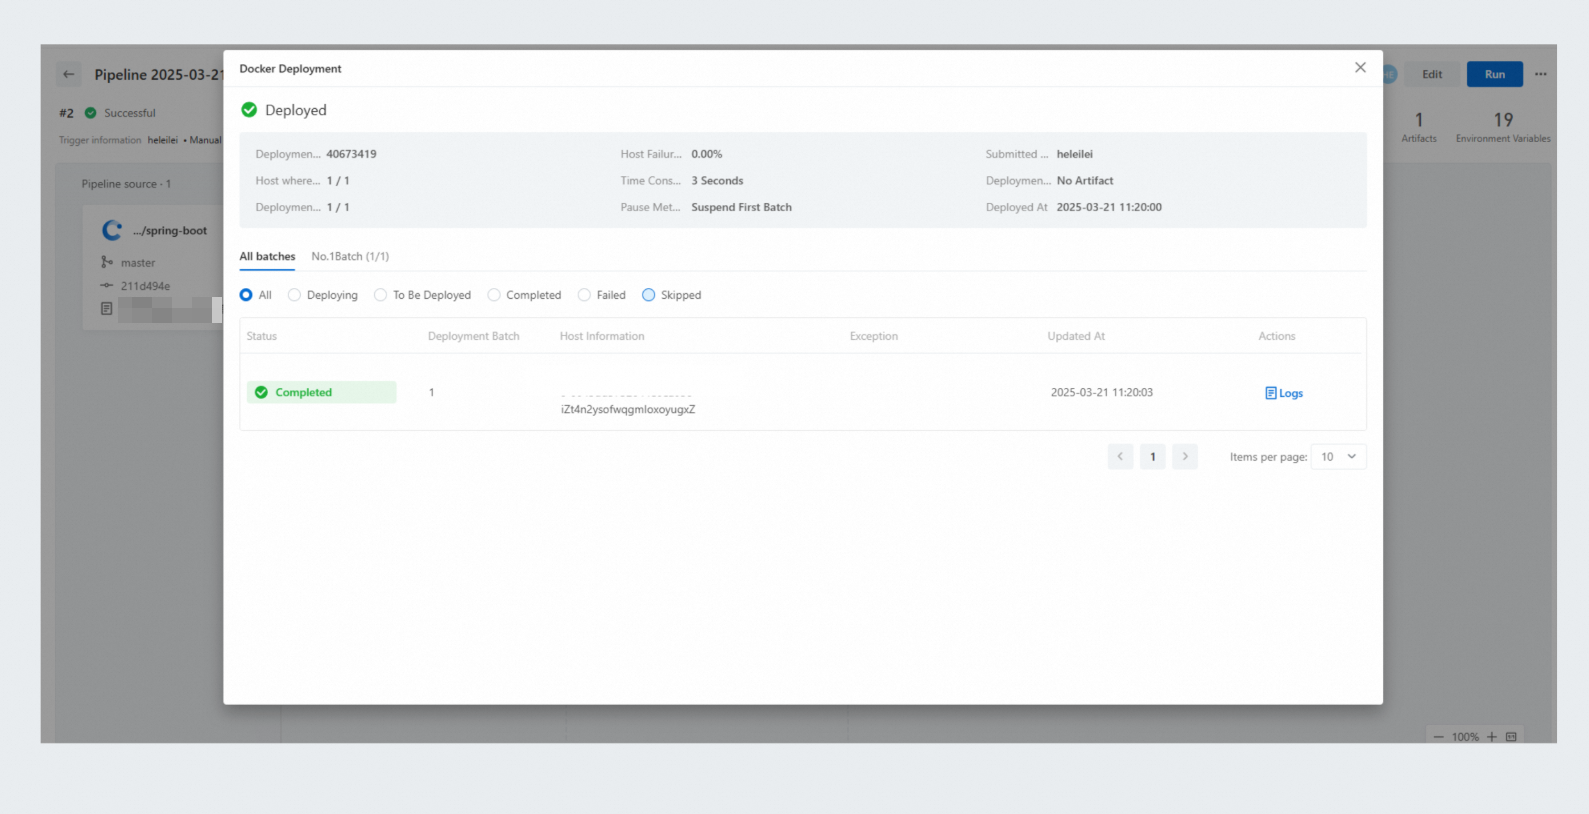Image resolution: width=1589 pixels, height=814 pixels.
Task: Zoom in with the plus icon
Action: click(1492, 737)
